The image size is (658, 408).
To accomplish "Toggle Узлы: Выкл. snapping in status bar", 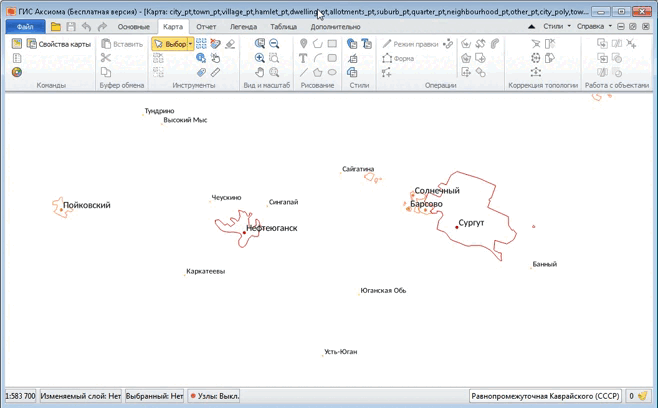I will [214, 396].
